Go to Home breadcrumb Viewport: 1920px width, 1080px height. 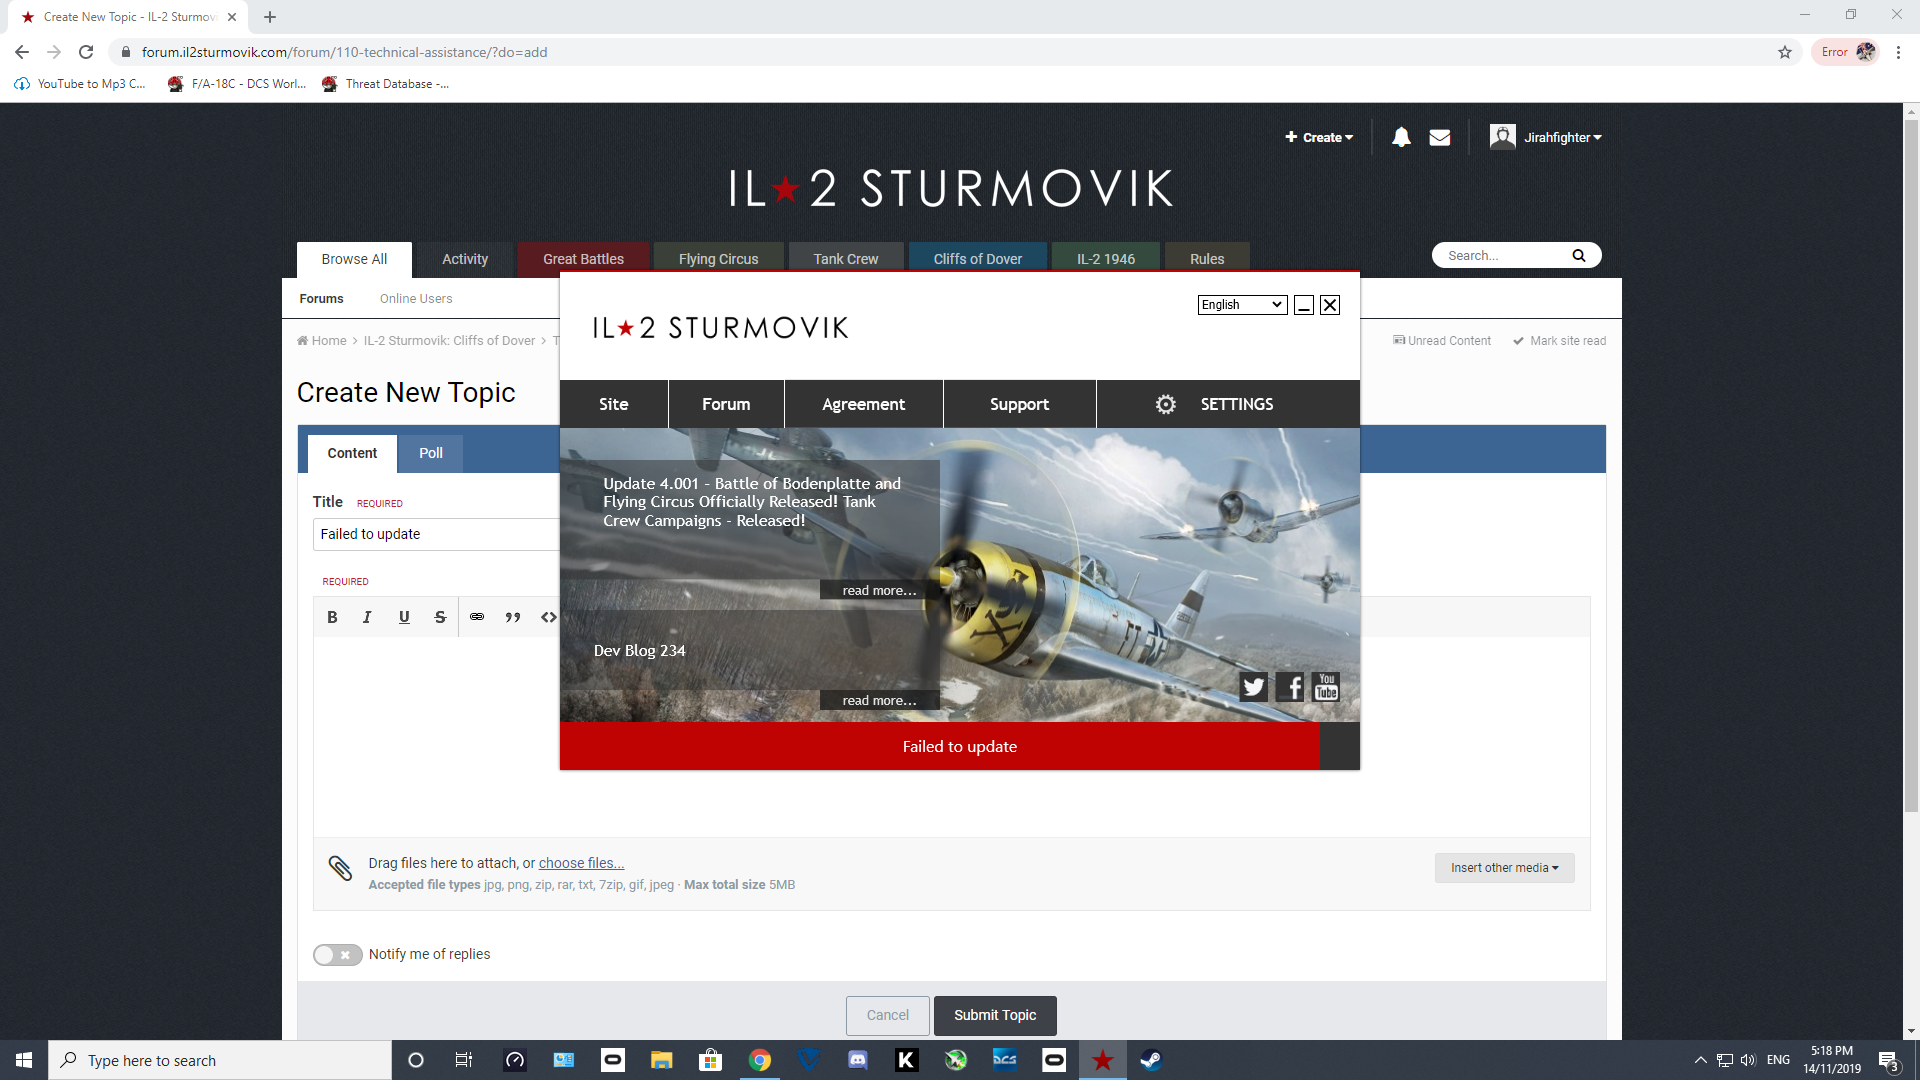coord(322,341)
